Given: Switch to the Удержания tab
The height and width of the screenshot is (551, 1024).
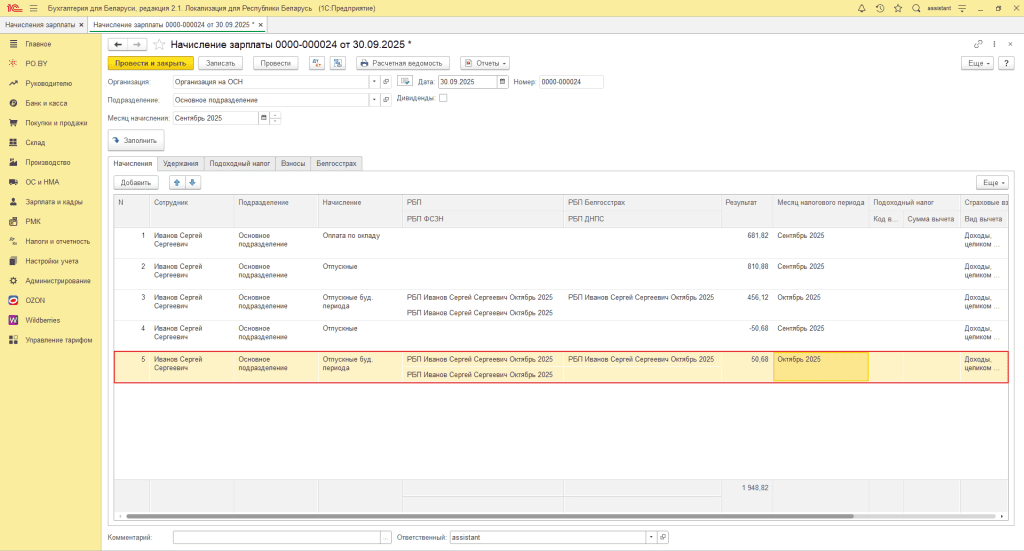Looking at the screenshot, I should (180, 163).
